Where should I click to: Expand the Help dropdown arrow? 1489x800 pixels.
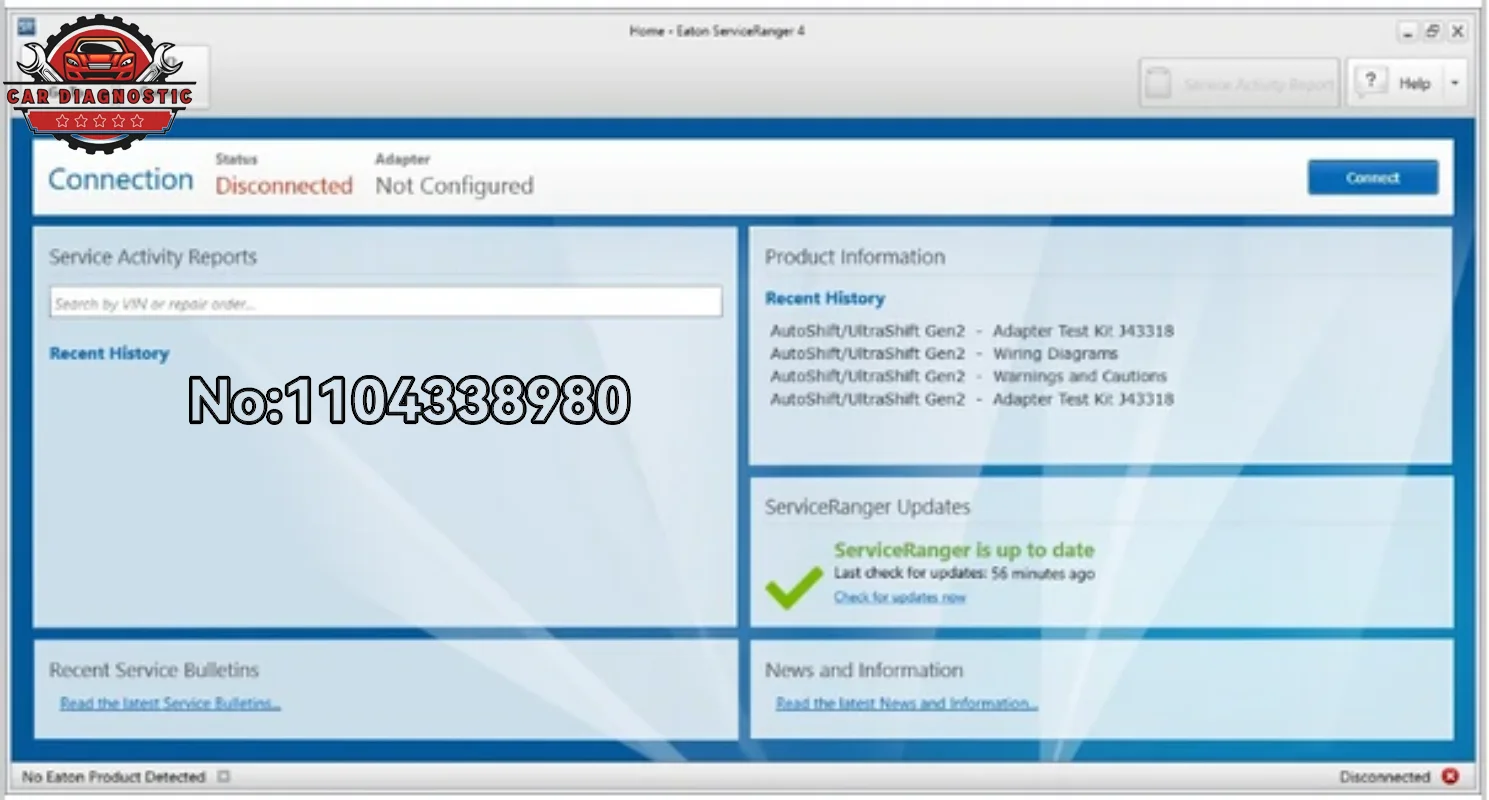pyautogui.click(x=1455, y=82)
